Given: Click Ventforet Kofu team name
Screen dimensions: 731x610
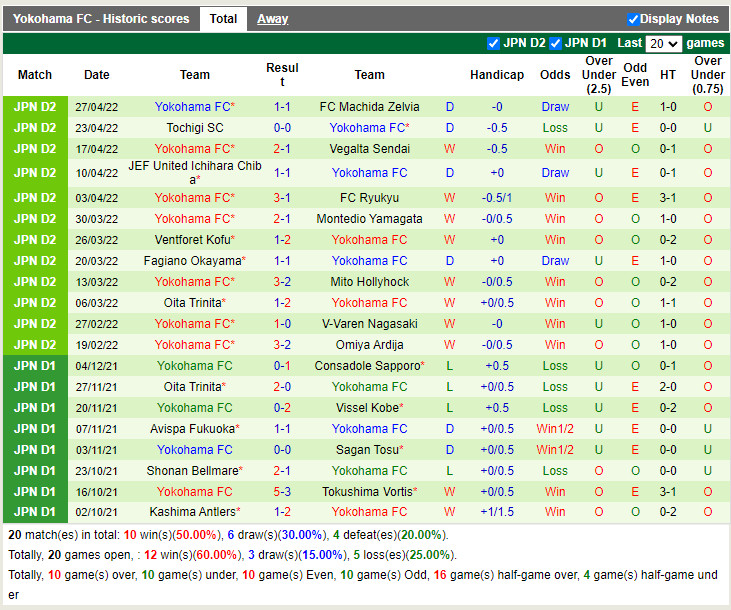Looking at the screenshot, I should point(191,240).
